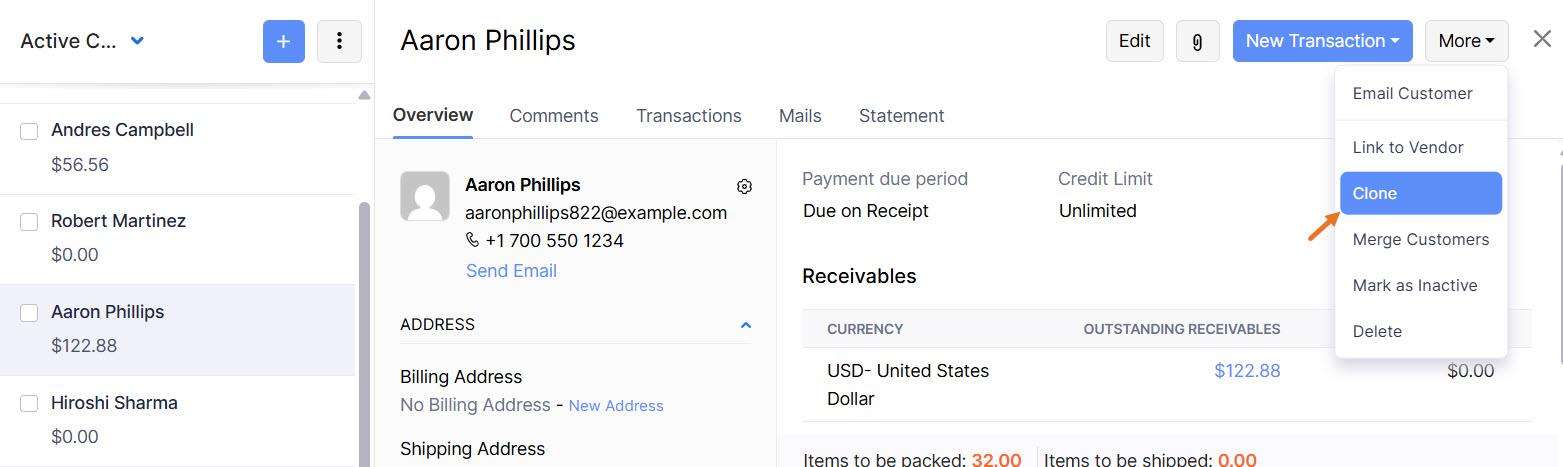Open the three-dot options menu
This screenshot has width=1563, height=467.
pyautogui.click(x=339, y=41)
